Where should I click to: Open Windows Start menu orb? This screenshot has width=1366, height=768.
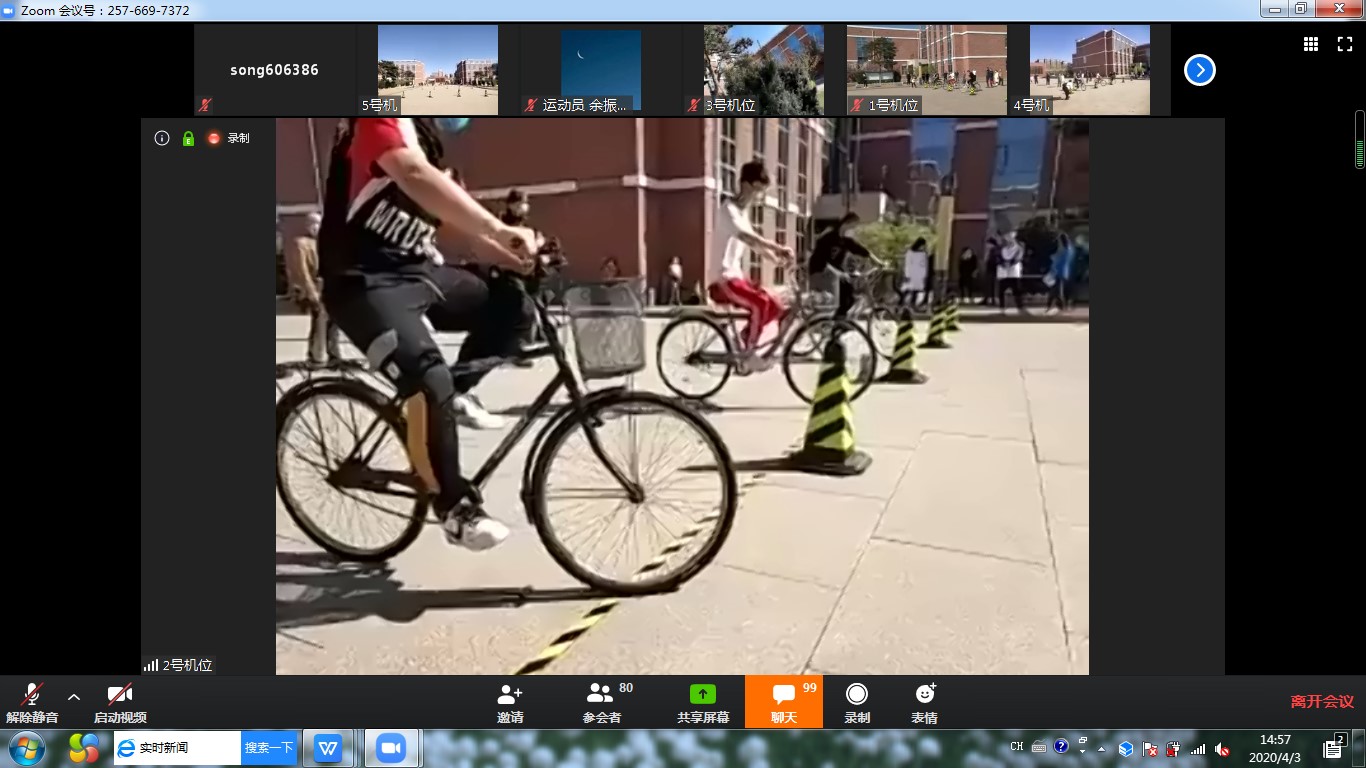[26, 748]
